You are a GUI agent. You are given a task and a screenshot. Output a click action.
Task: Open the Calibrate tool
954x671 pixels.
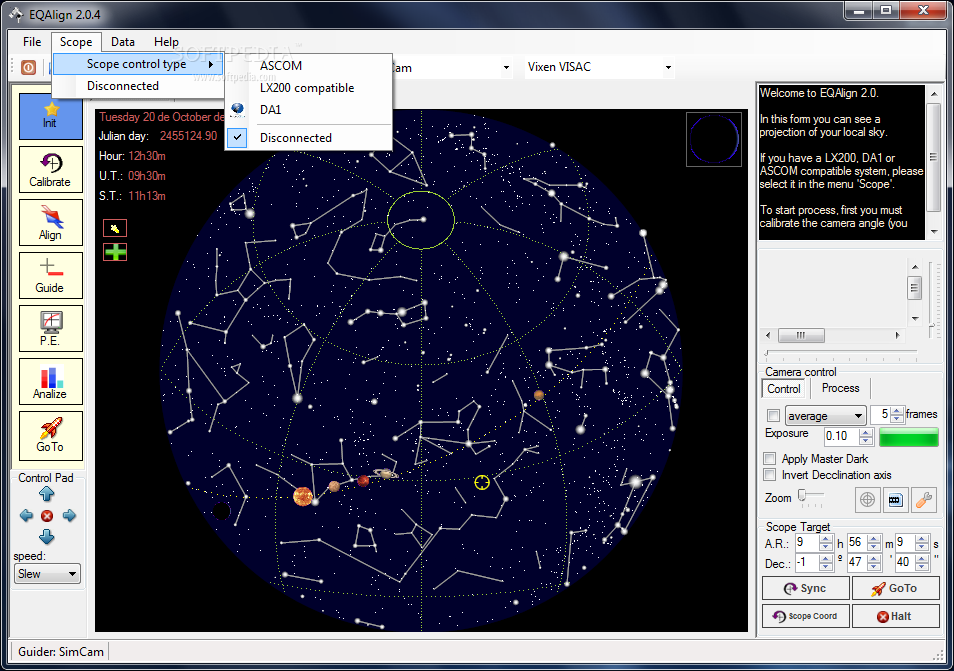50,170
